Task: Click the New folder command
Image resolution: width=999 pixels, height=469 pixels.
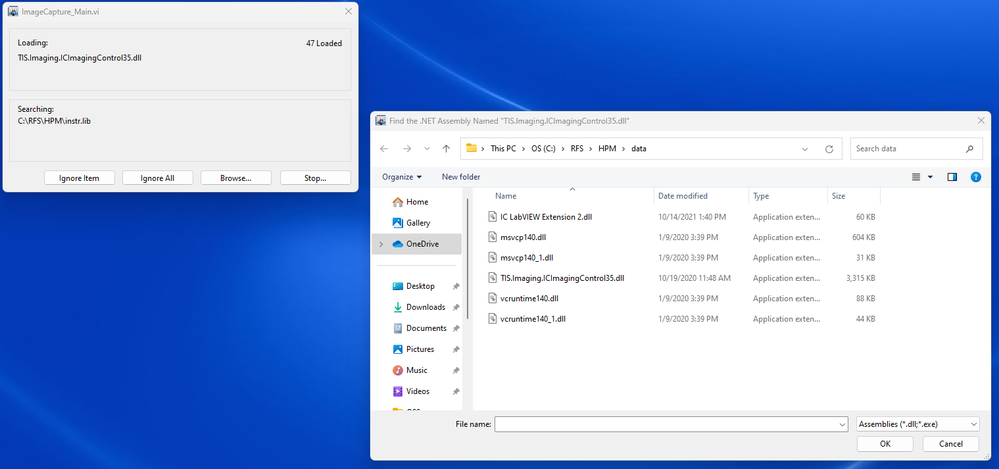Action: [461, 177]
